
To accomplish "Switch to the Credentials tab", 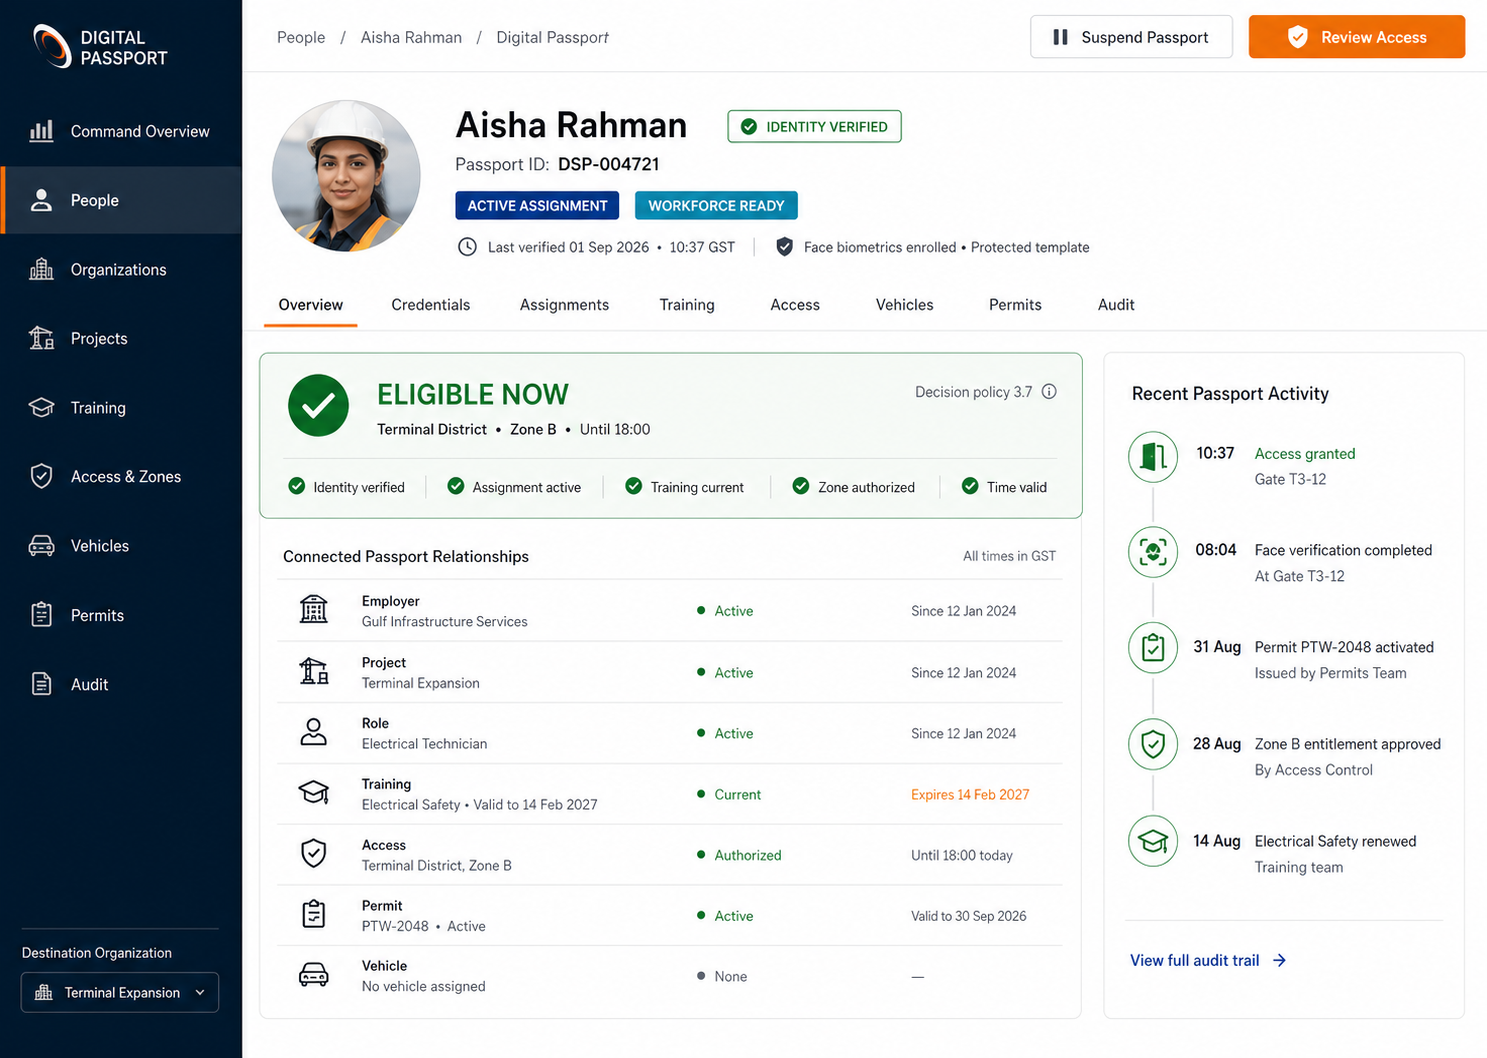I will (431, 305).
